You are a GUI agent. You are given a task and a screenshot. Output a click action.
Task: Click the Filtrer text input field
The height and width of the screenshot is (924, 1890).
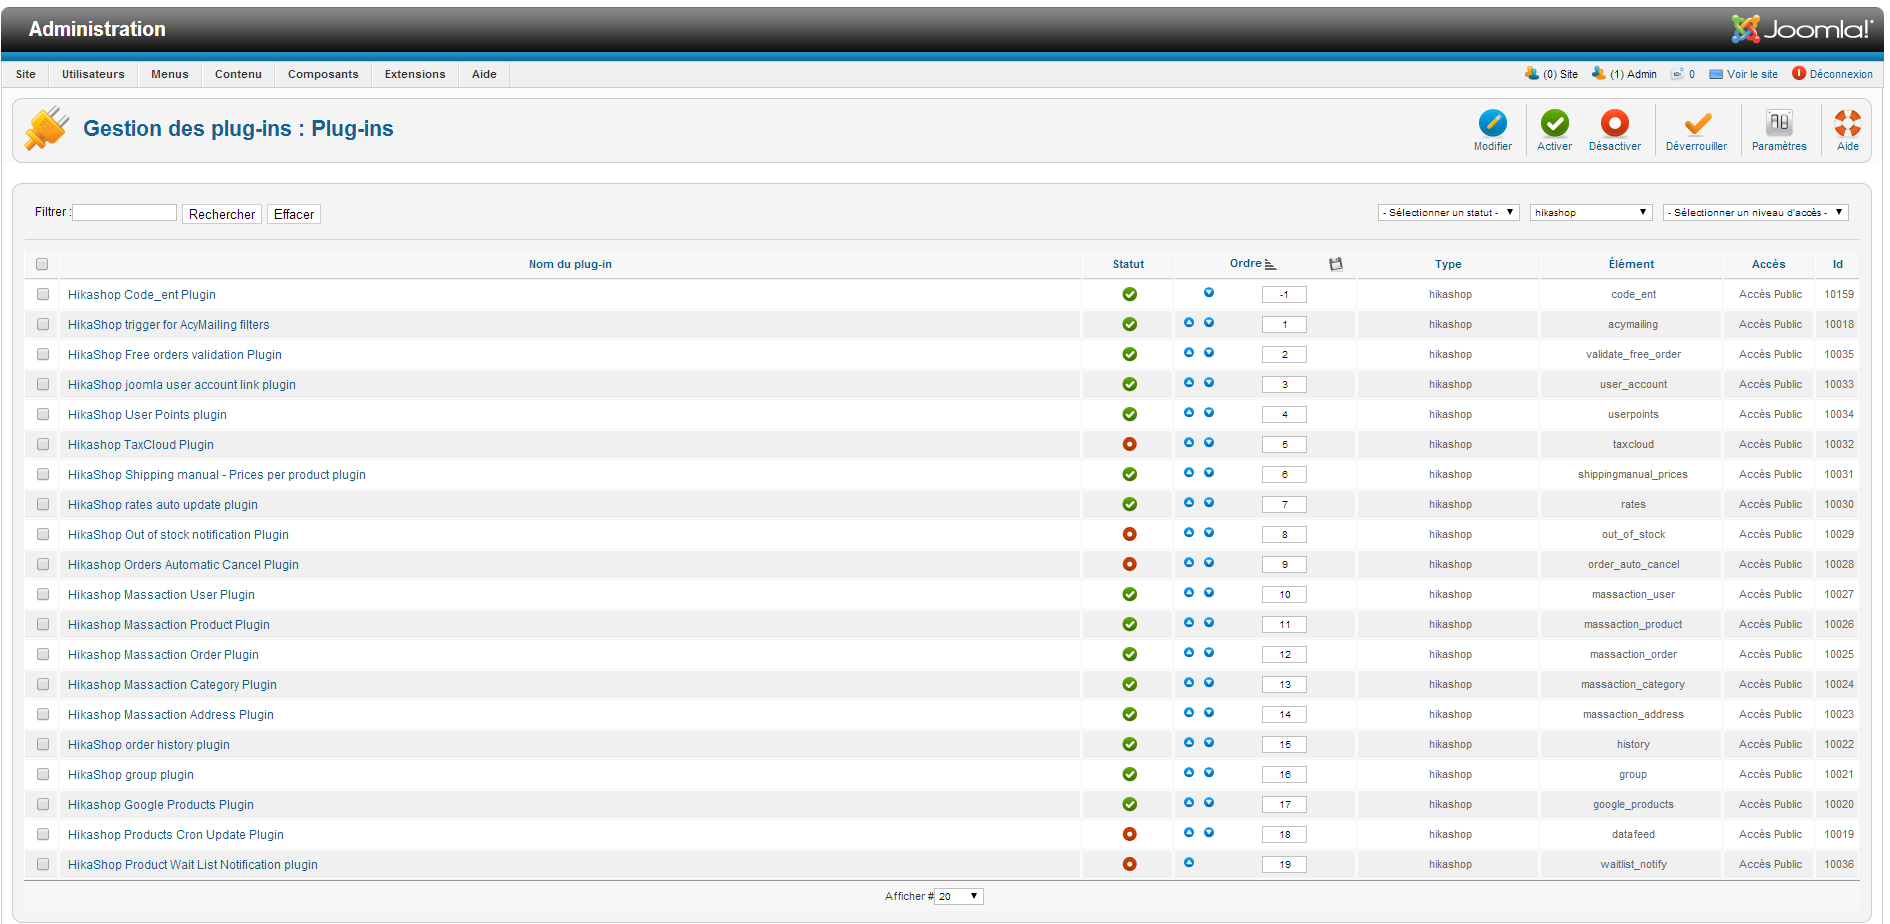125,212
